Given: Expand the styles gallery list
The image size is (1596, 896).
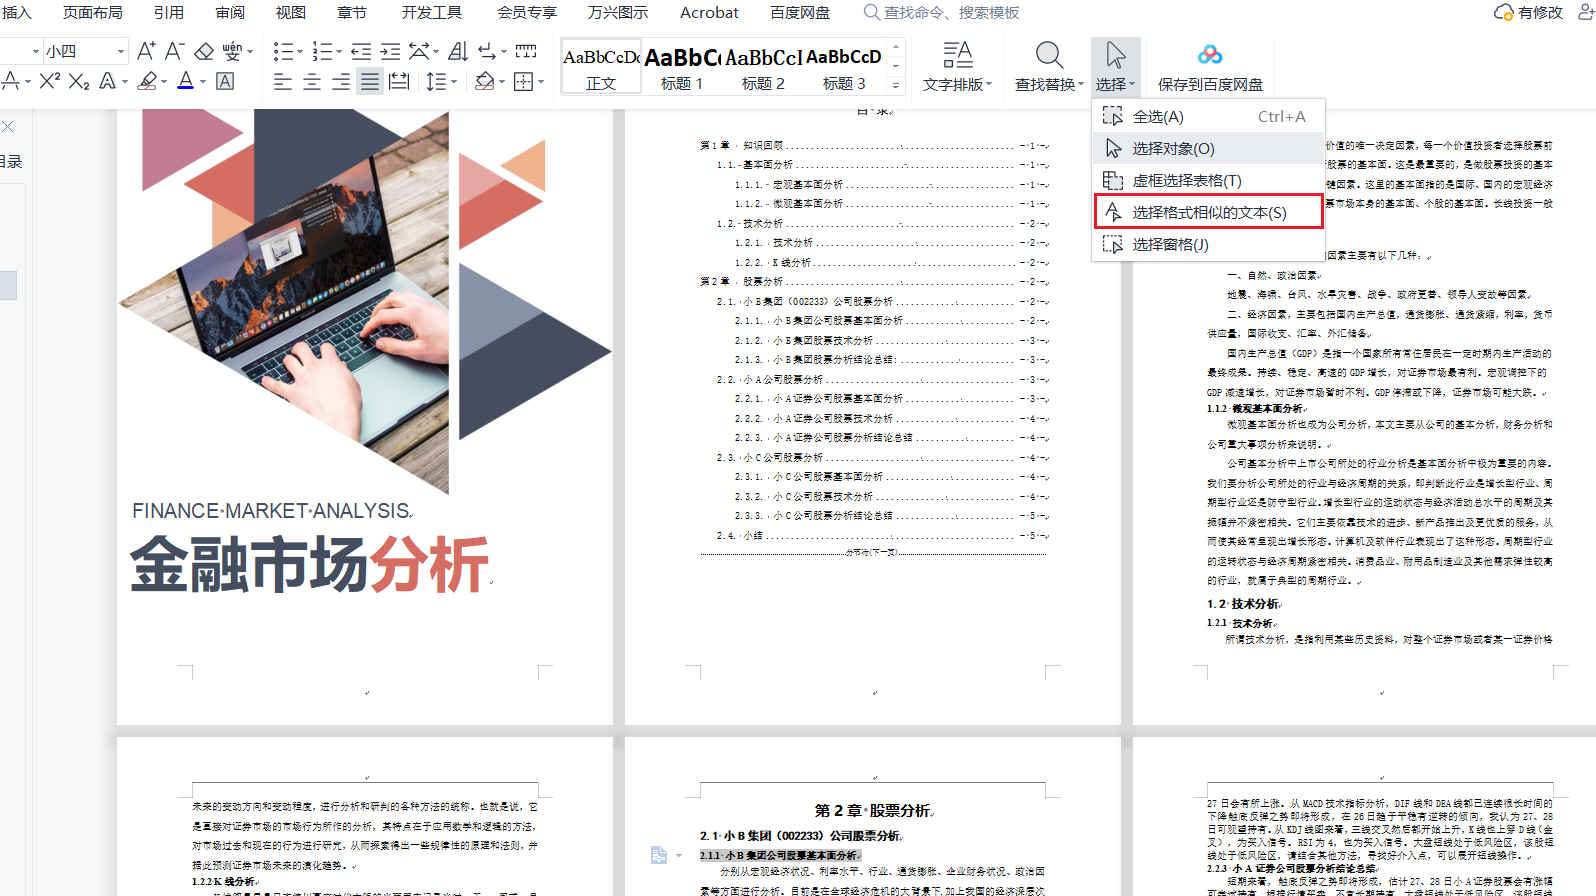Looking at the screenshot, I should (896, 87).
